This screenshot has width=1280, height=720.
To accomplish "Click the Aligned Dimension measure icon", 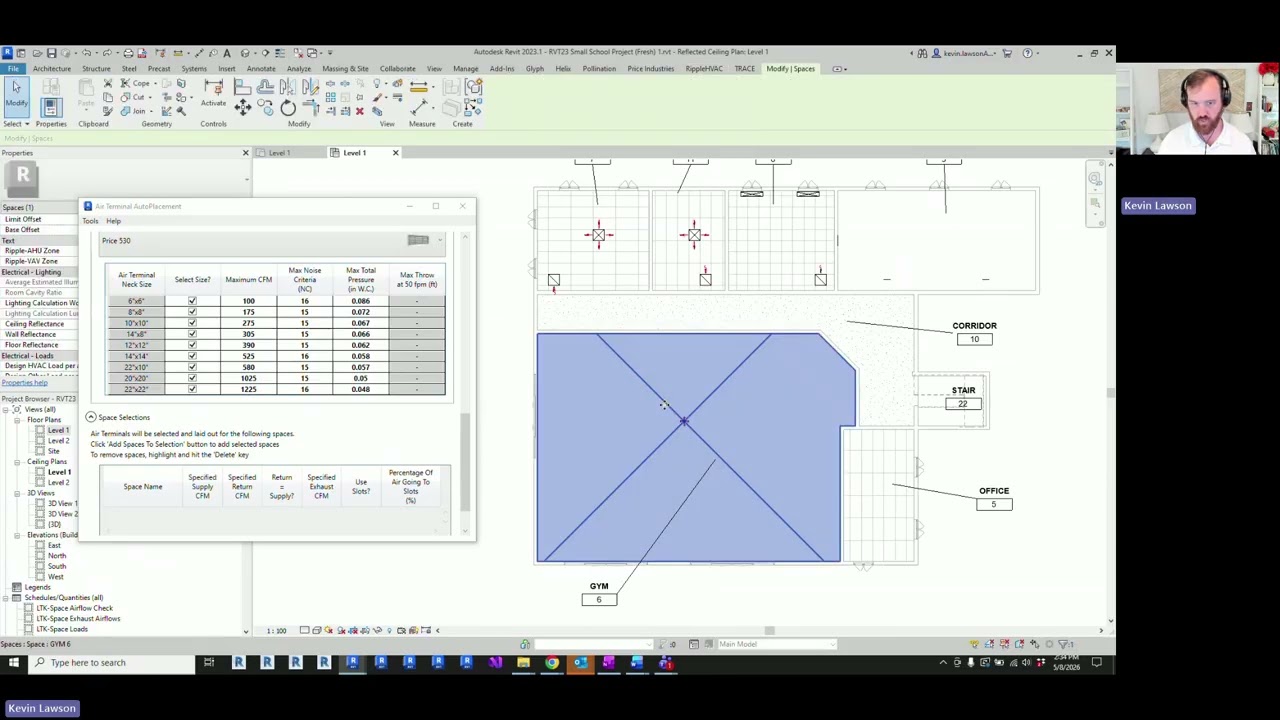I will [418, 107].
